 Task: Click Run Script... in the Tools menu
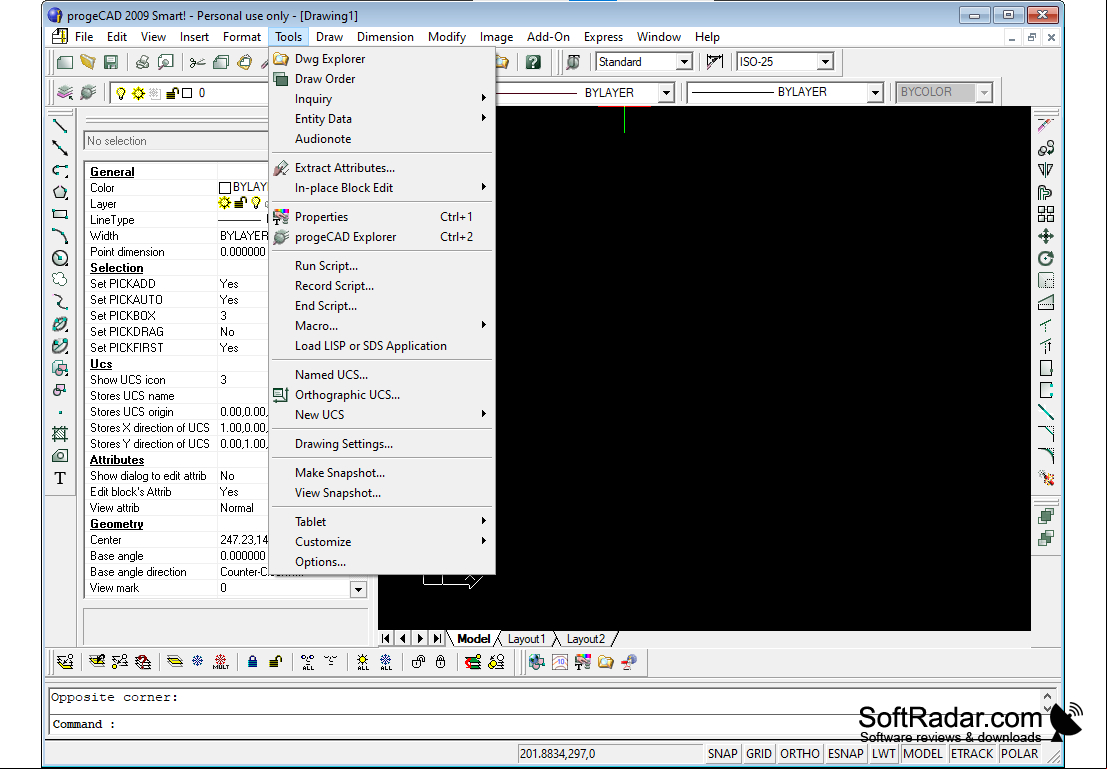click(381, 266)
